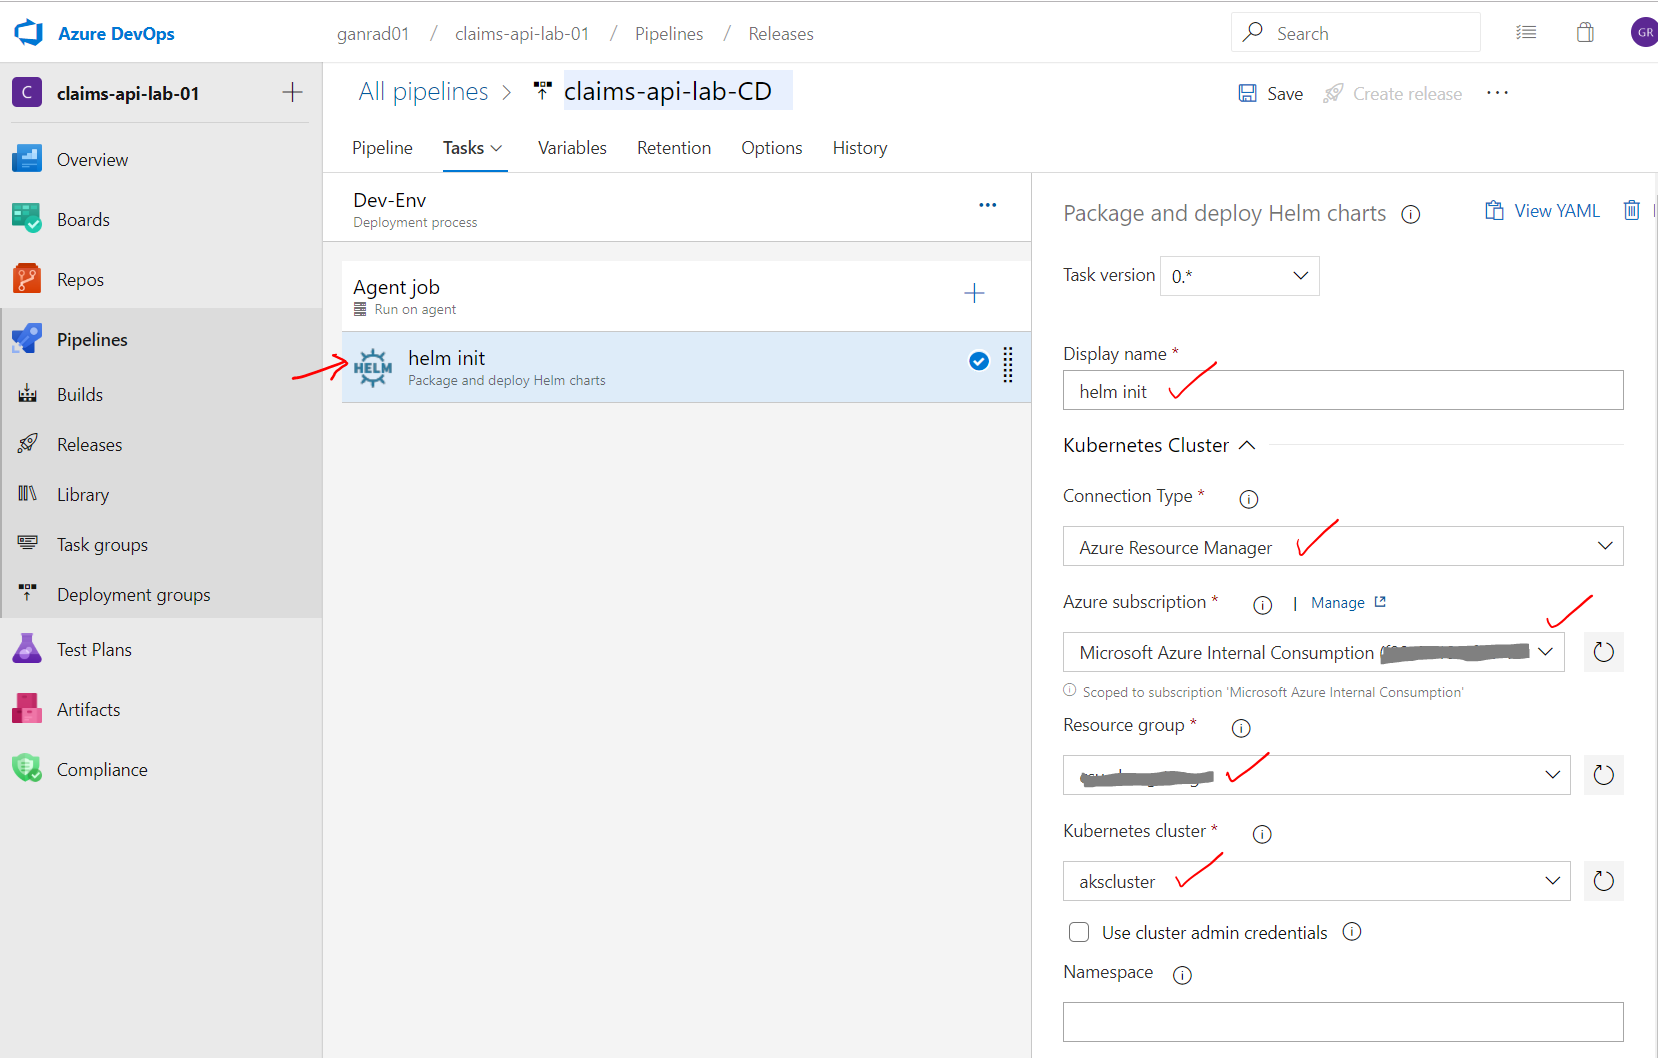Image resolution: width=1658 pixels, height=1058 pixels.
Task: Open the Dev-Env stage ellipsis menu
Action: point(988,205)
